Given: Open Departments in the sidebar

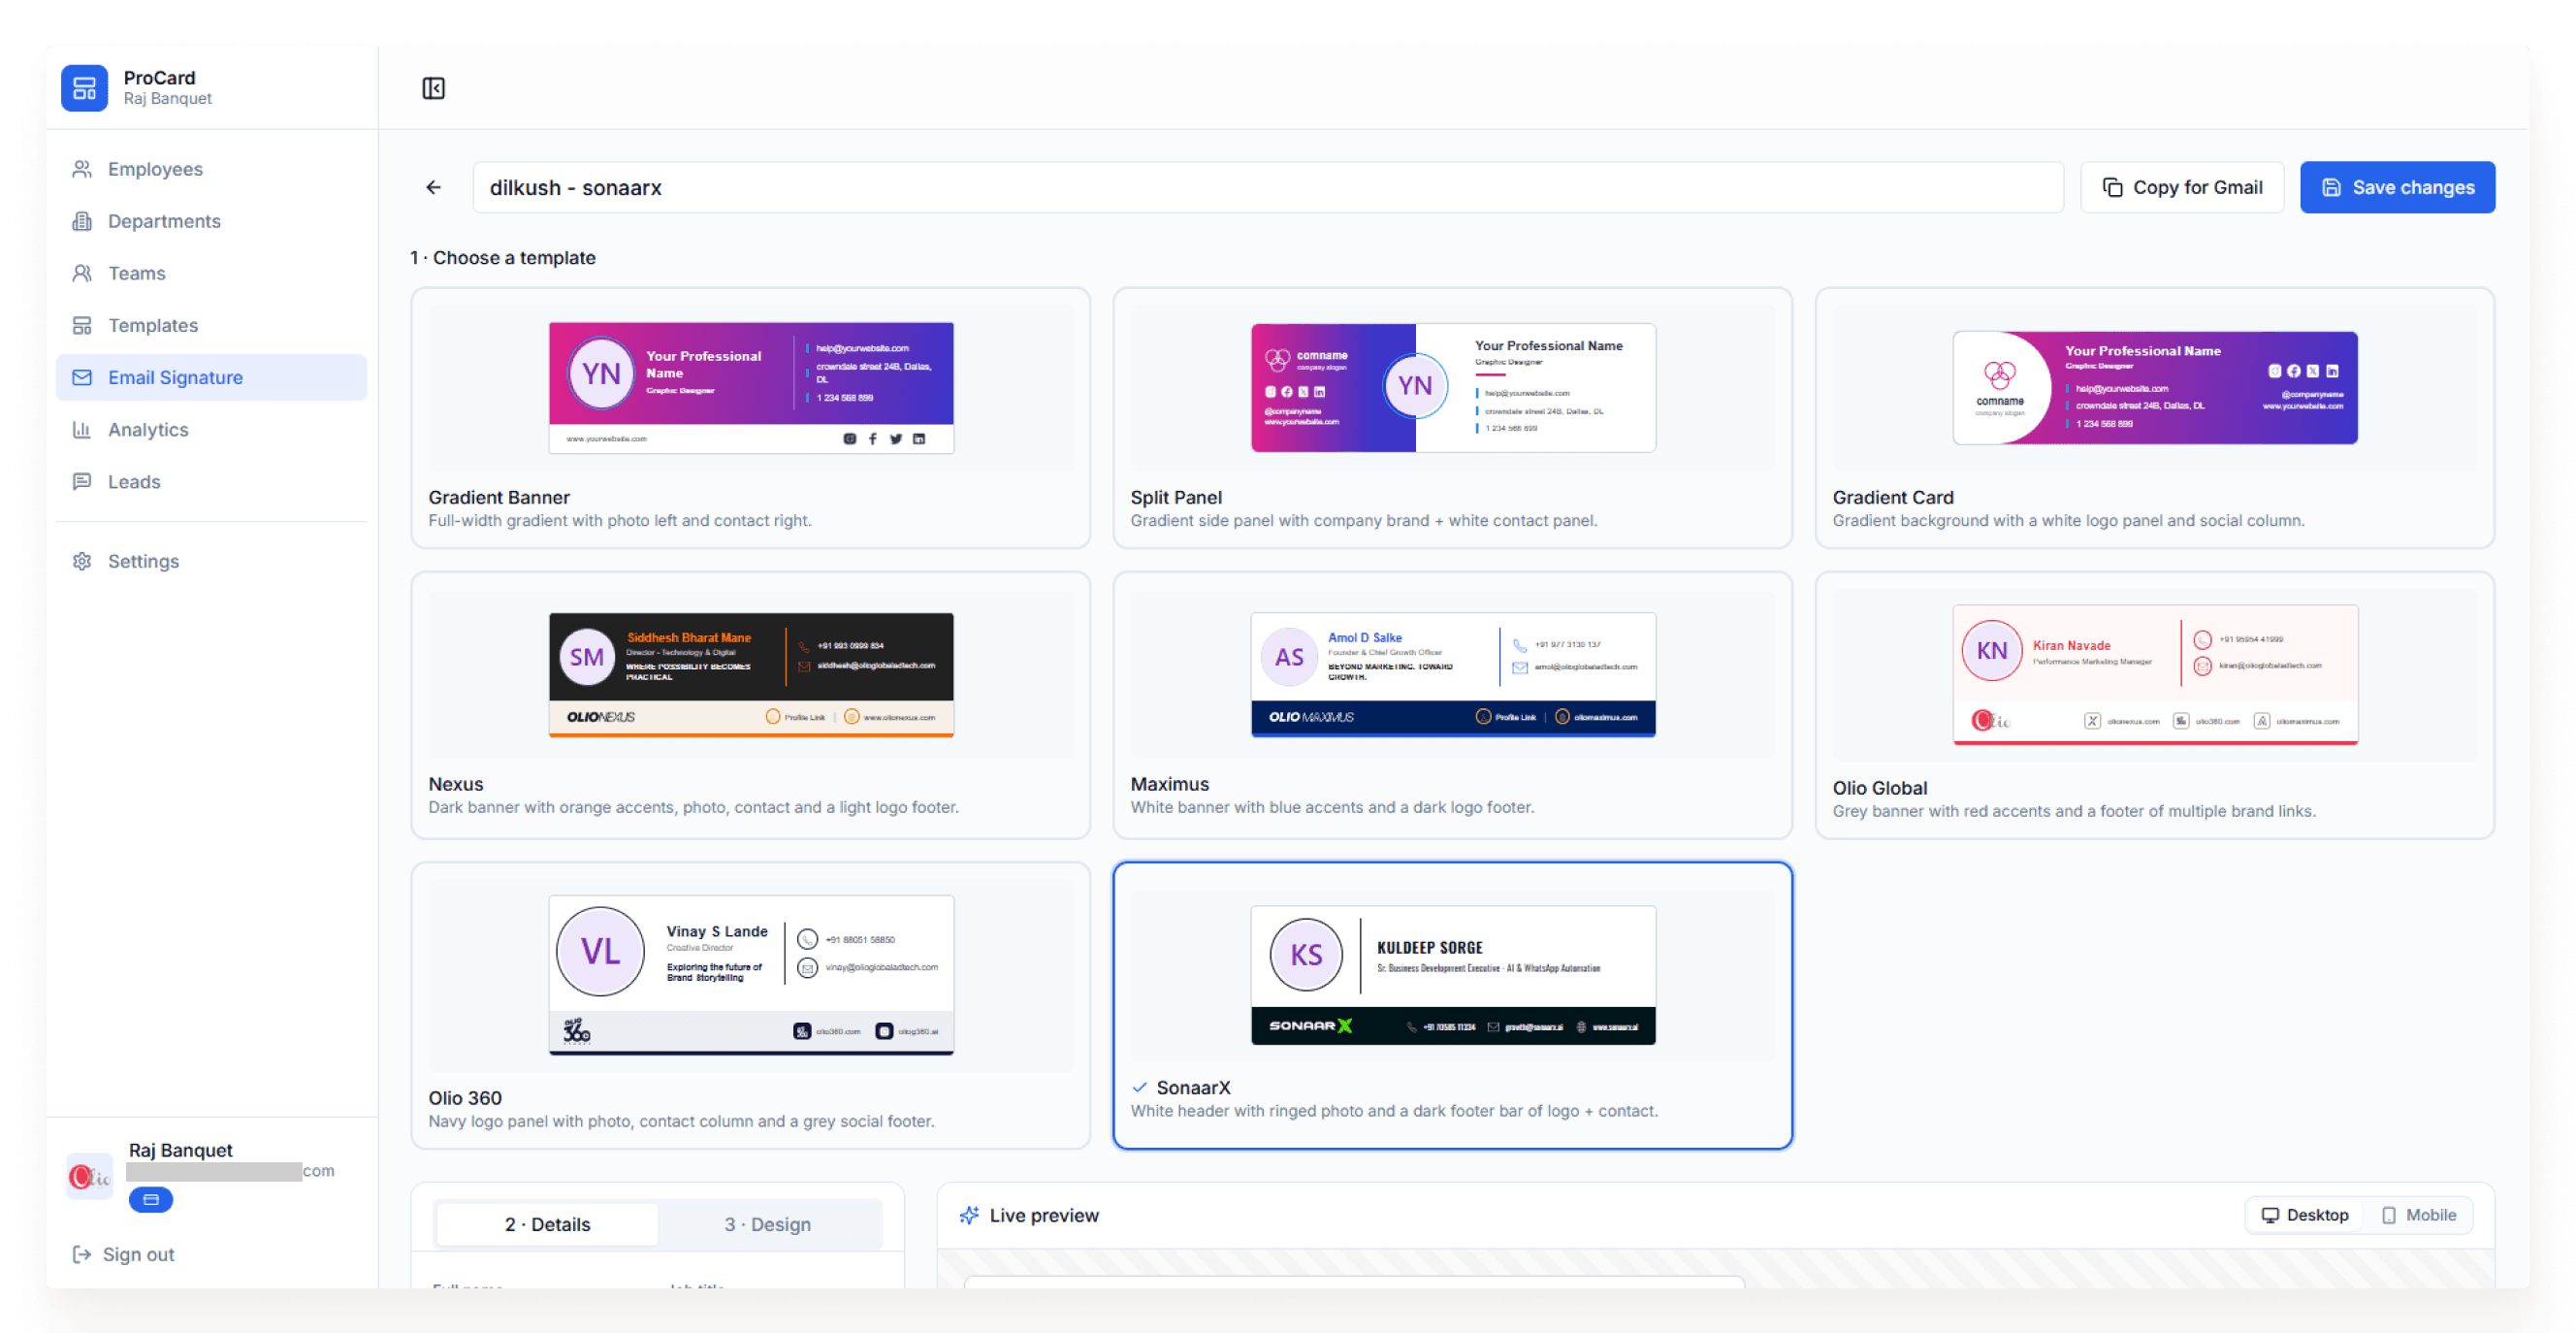Looking at the screenshot, I should [211, 221].
